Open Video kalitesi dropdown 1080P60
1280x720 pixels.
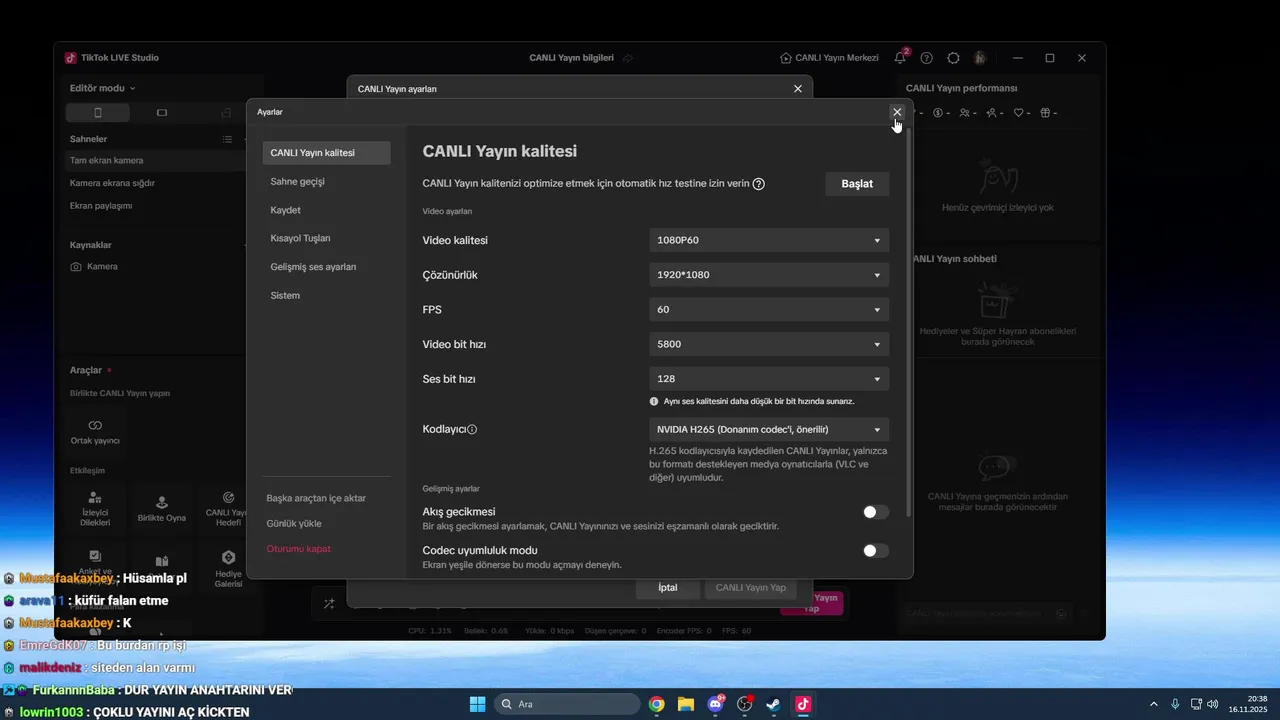[769, 240]
